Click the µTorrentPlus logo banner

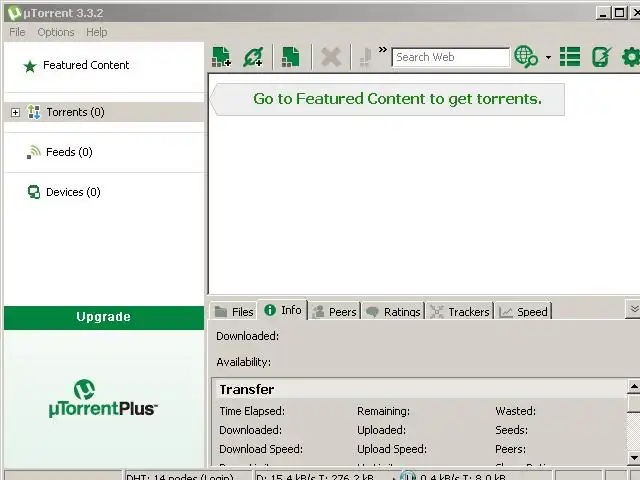point(104,398)
